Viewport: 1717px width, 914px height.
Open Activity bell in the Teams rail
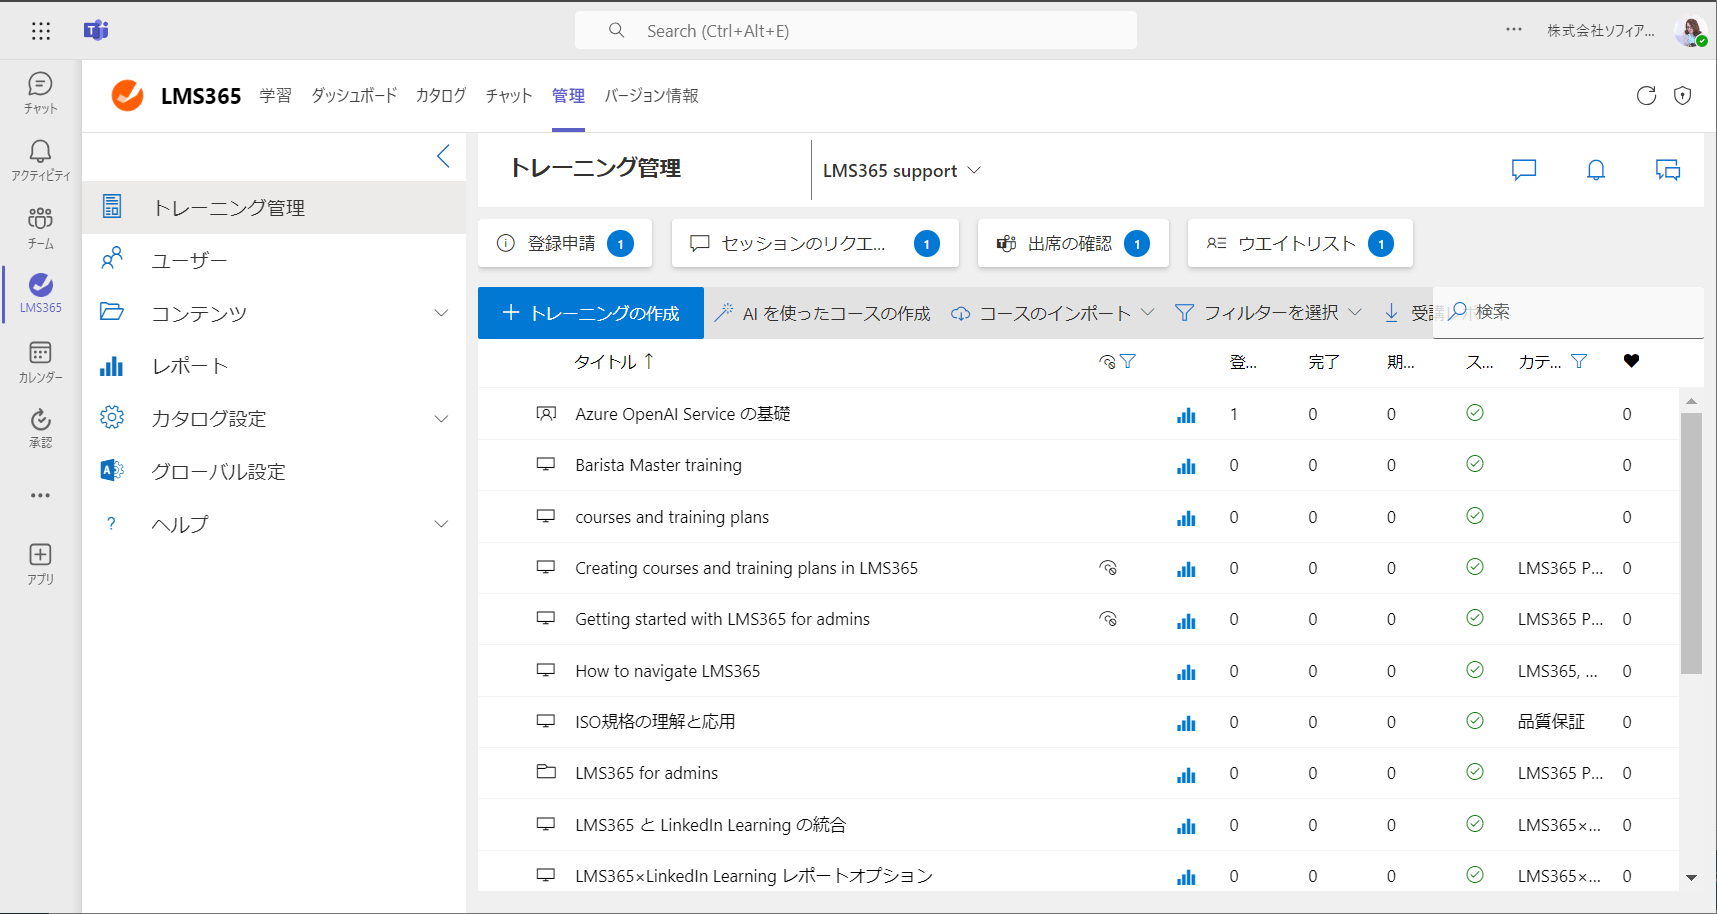pos(40,160)
